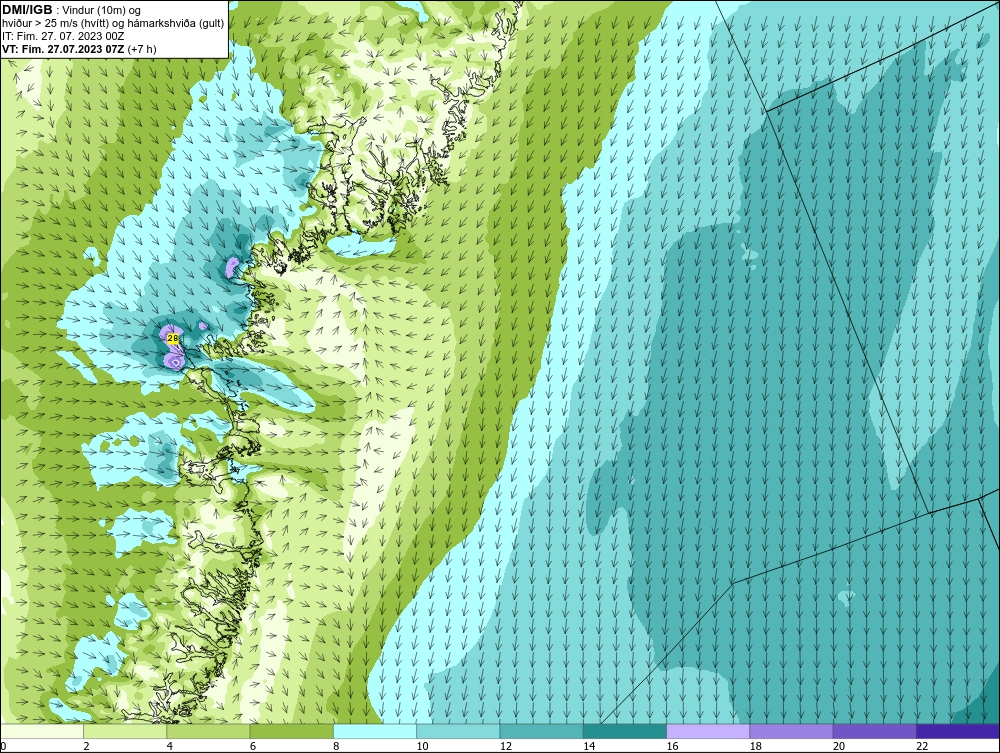Click legend scale label '16'
The width and height of the screenshot is (1000, 753).
pos(672,746)
